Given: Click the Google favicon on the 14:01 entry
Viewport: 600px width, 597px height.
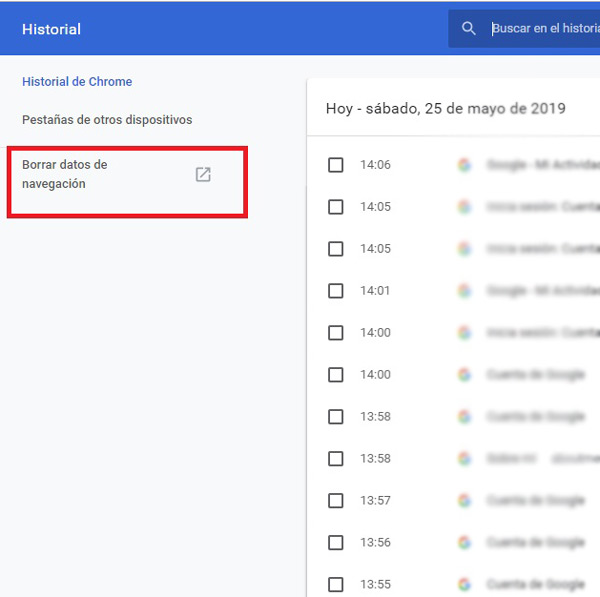Looking at the screenshot, I should pos(464,291).
